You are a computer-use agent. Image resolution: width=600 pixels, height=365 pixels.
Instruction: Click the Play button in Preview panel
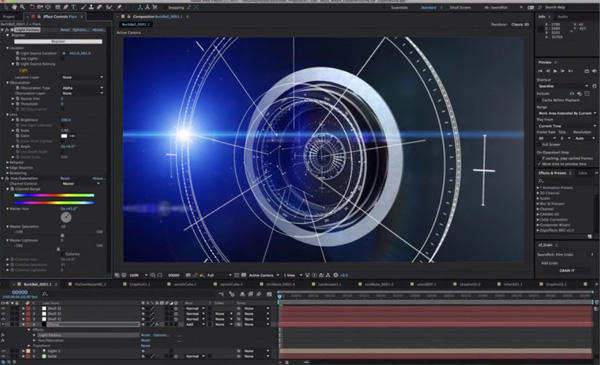555,71
